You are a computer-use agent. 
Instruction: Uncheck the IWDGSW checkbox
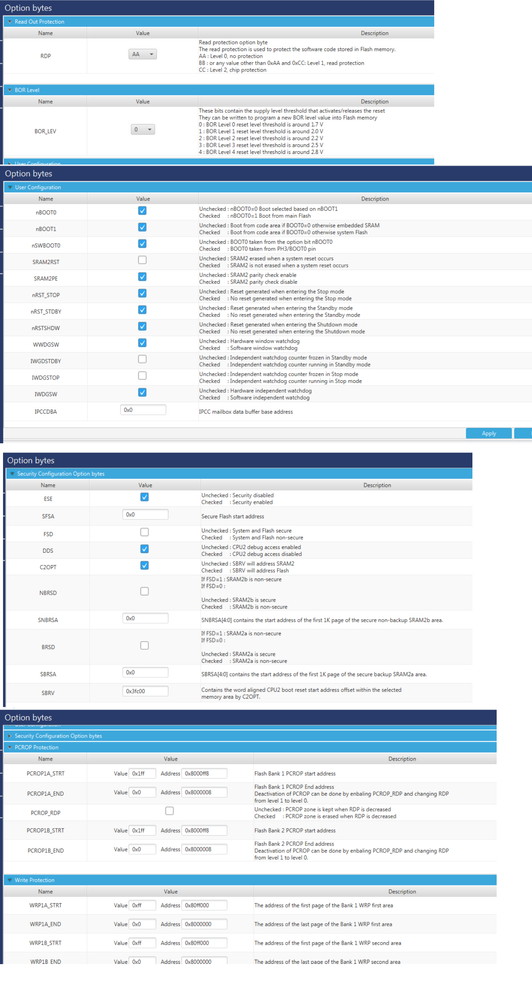point(142,392)
